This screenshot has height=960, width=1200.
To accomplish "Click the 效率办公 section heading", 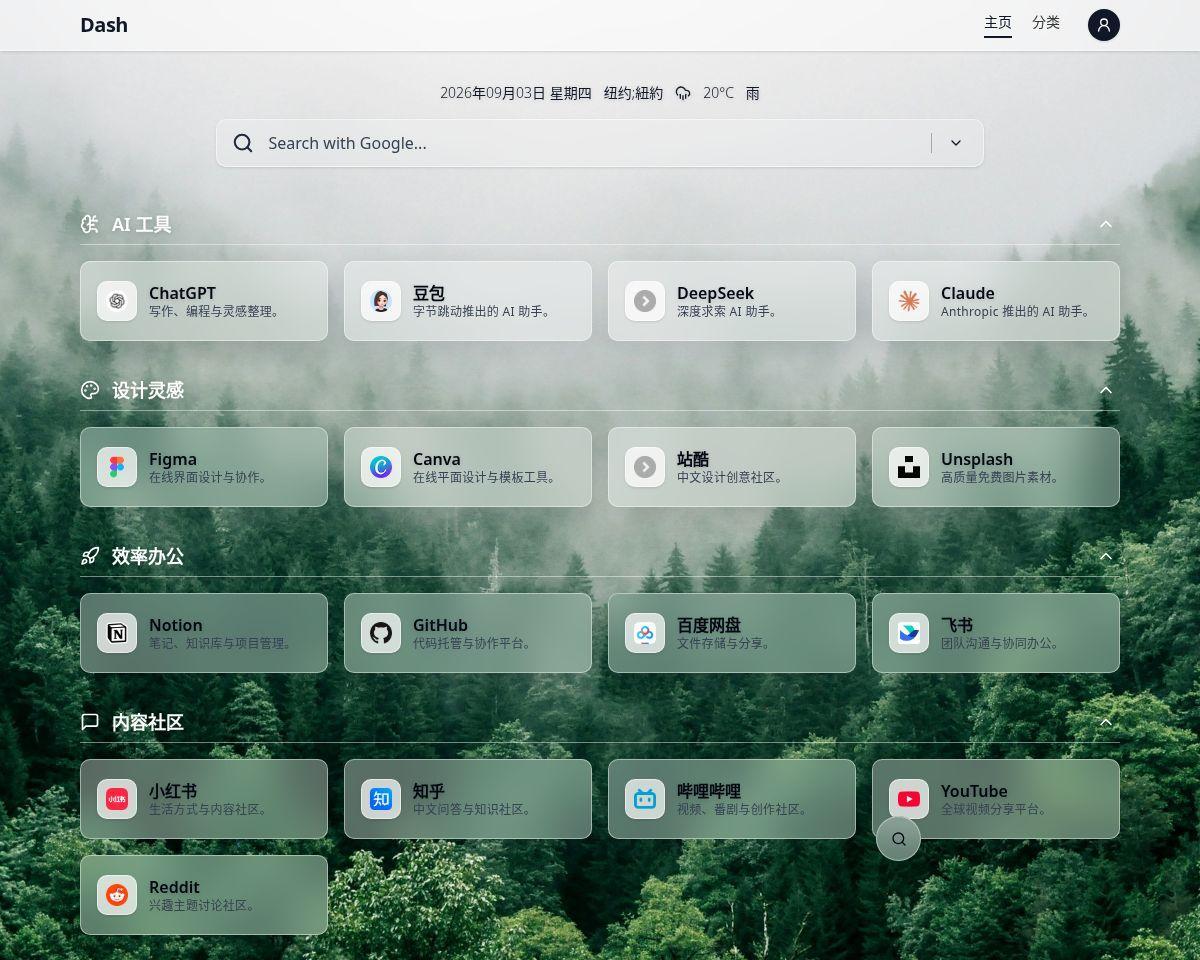I will point(148,556).
